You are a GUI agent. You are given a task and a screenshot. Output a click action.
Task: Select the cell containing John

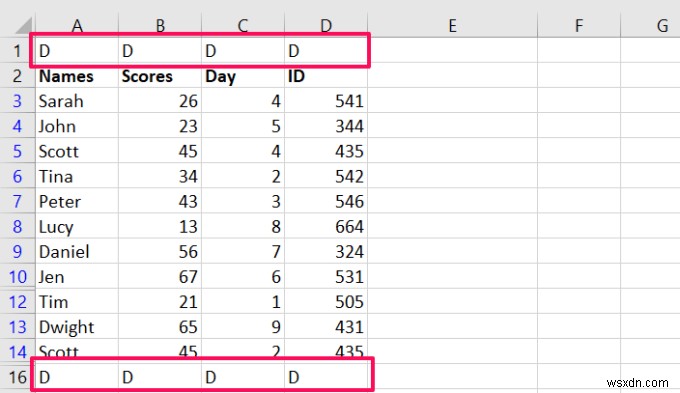(77, 126)
